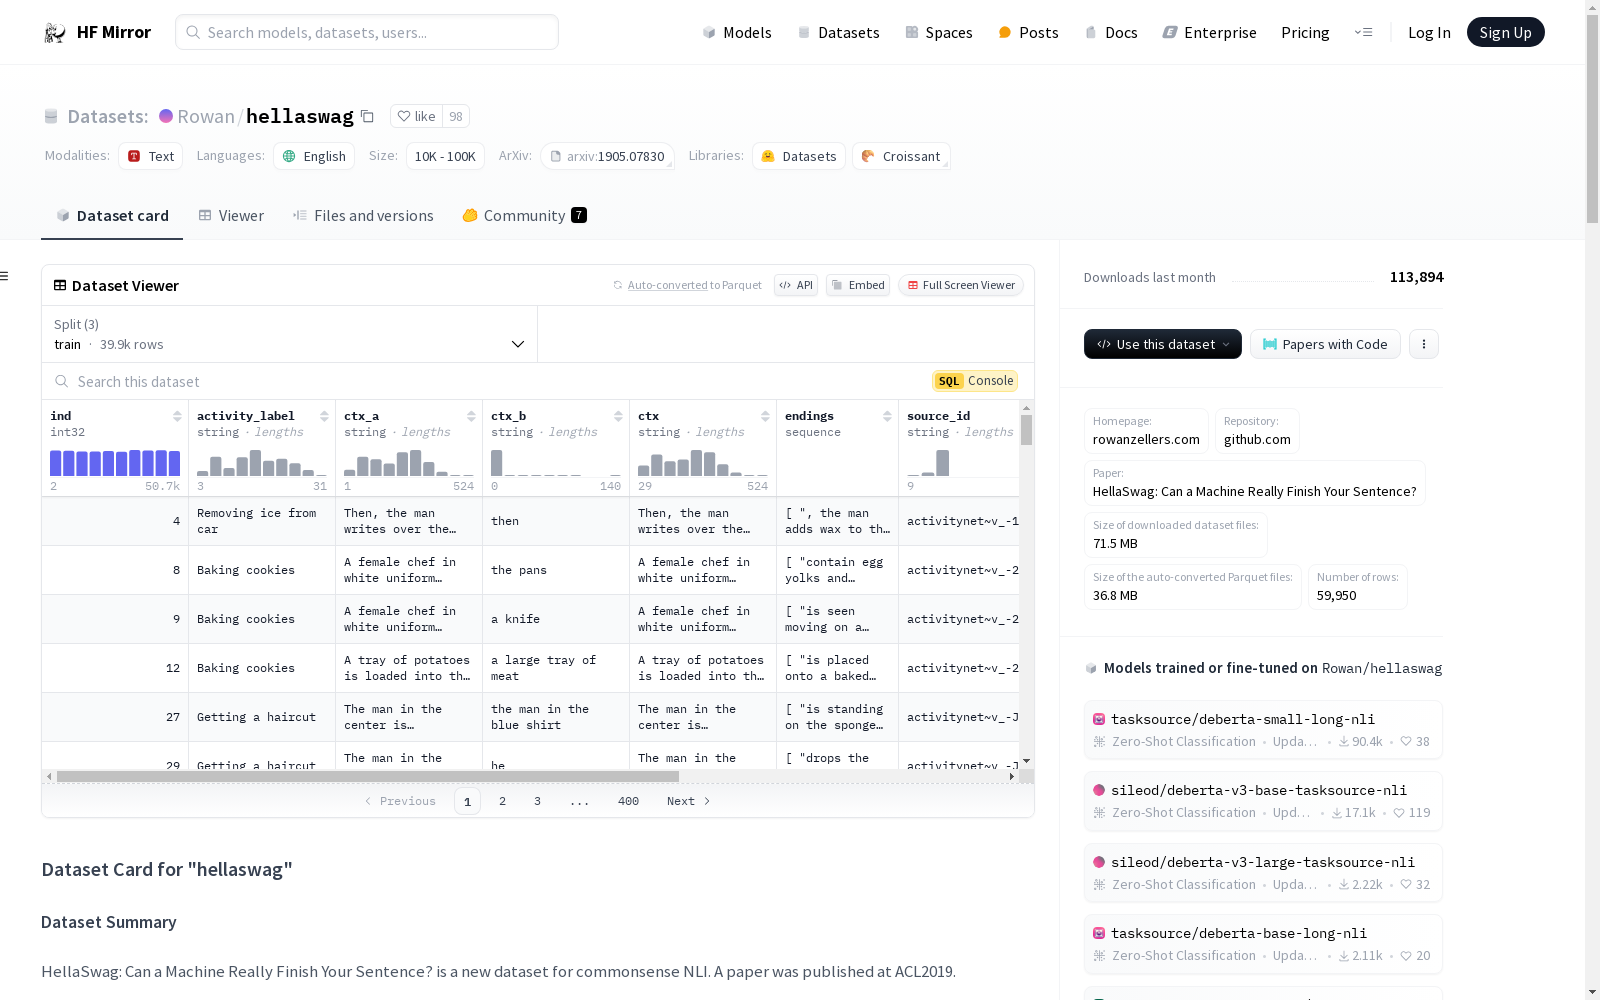Filter by the Text modality tag
The height and width of the screenshot is (1000, 1600).
(x=151, y=156)
